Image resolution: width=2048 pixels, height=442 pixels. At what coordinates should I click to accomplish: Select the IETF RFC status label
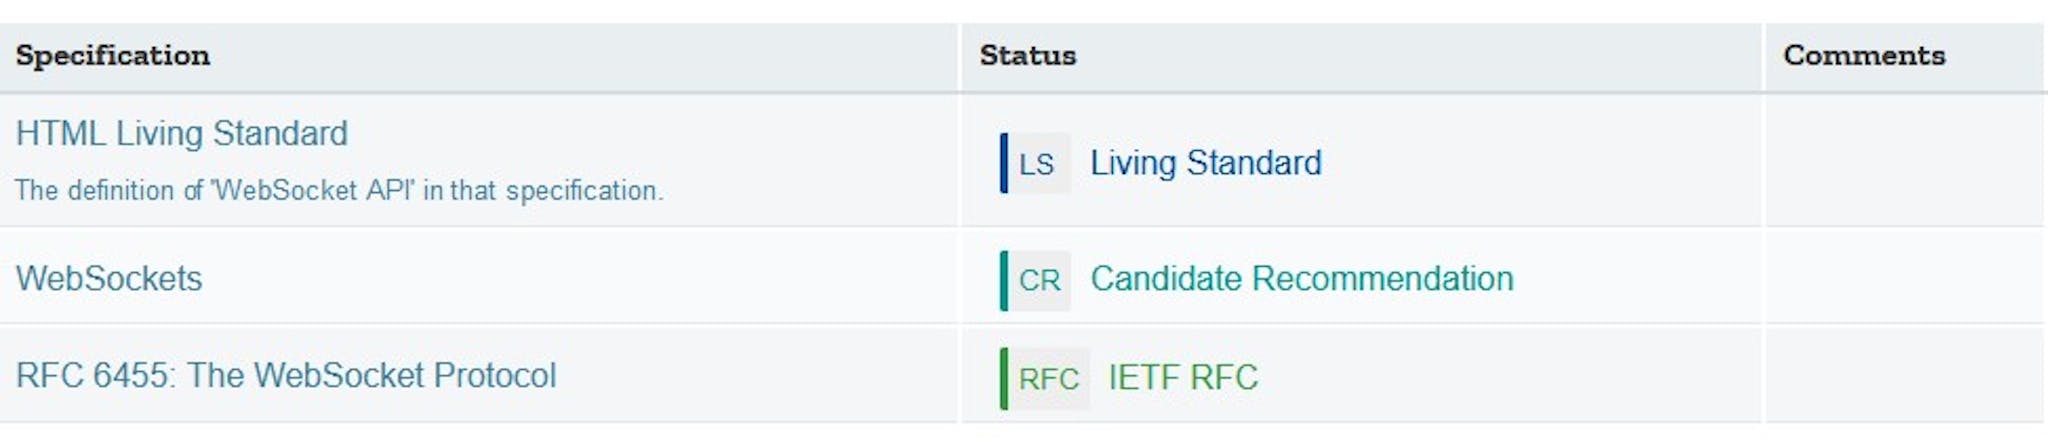click(x=1183, y=377)
